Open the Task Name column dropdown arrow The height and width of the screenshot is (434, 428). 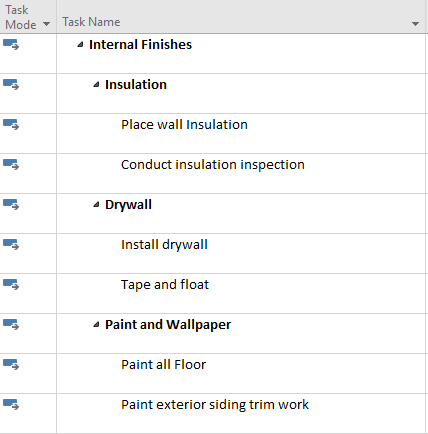pyautogui.click(x=415, y=24)
